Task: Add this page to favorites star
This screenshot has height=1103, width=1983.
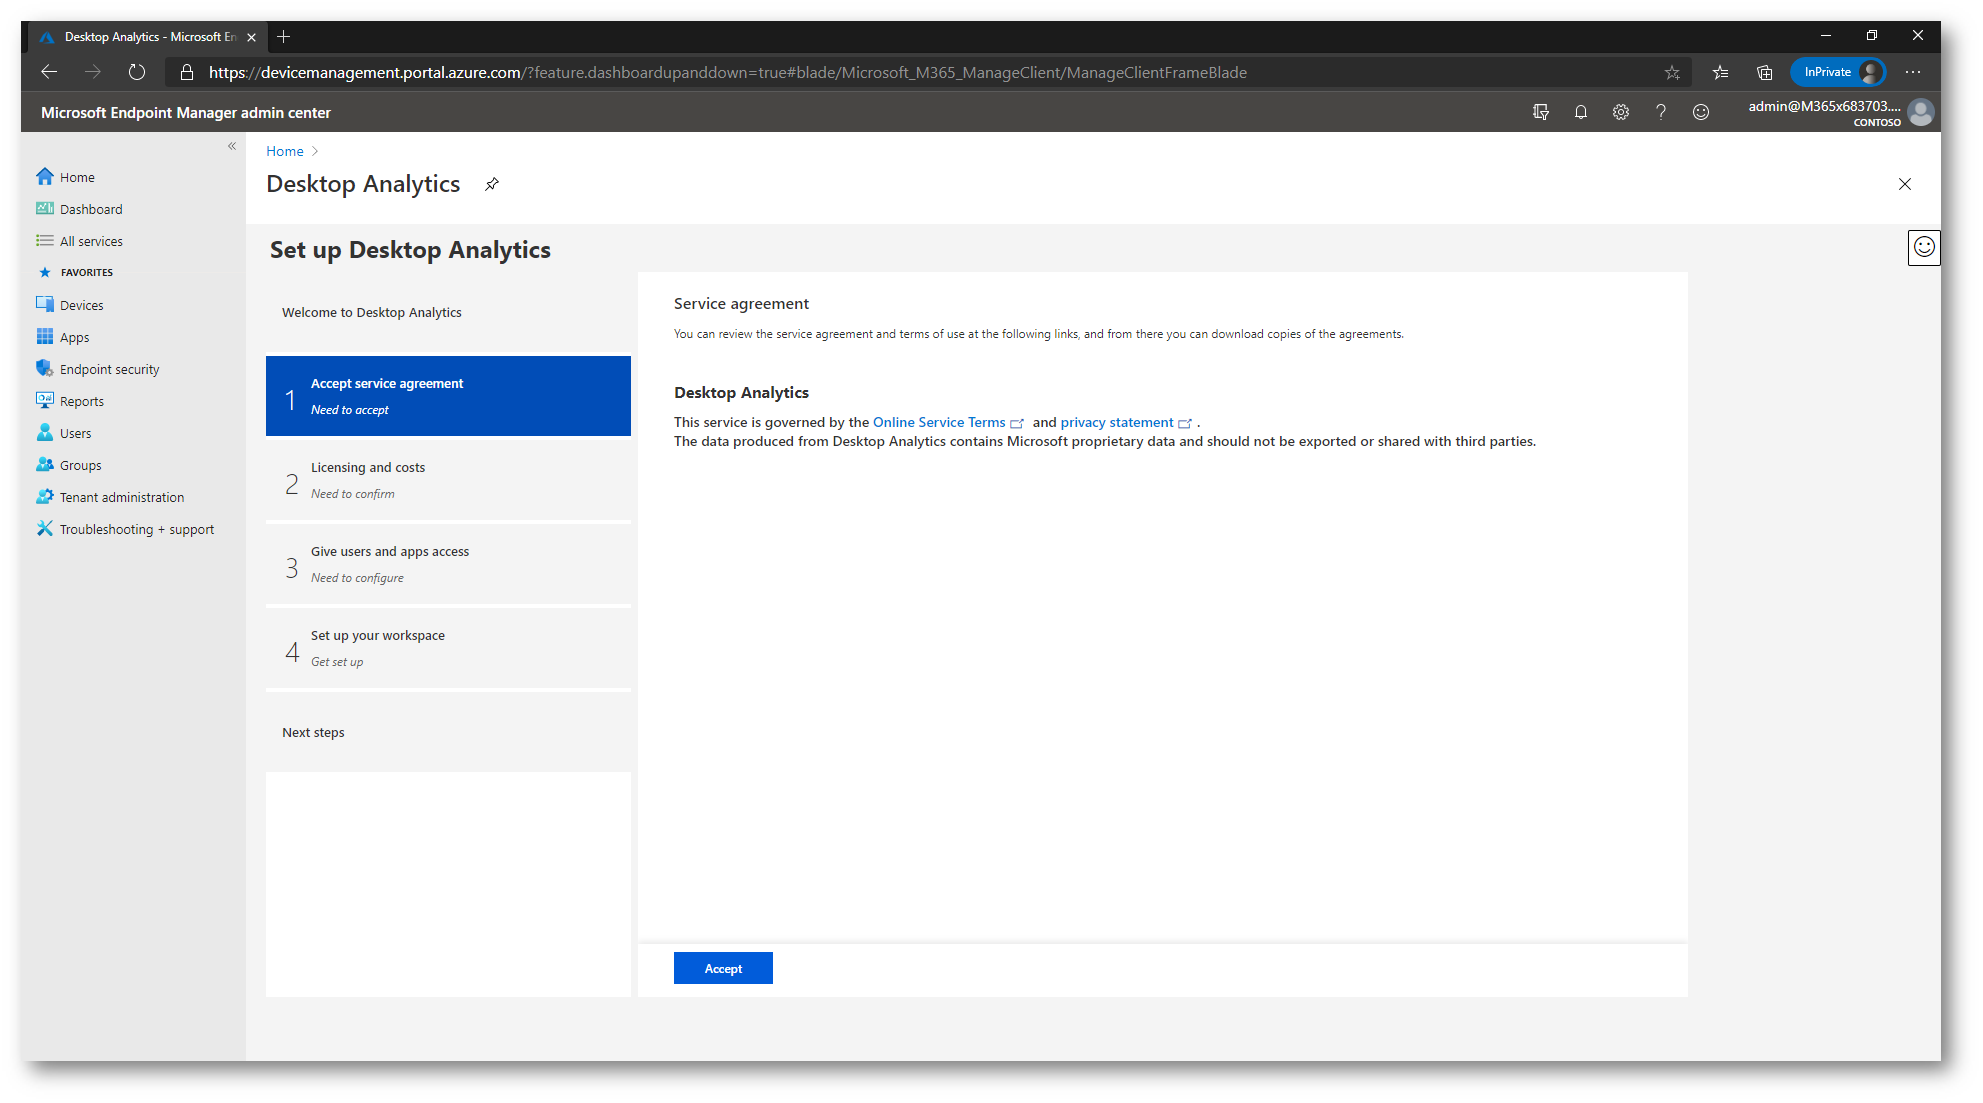Action: click(1672, 72)
